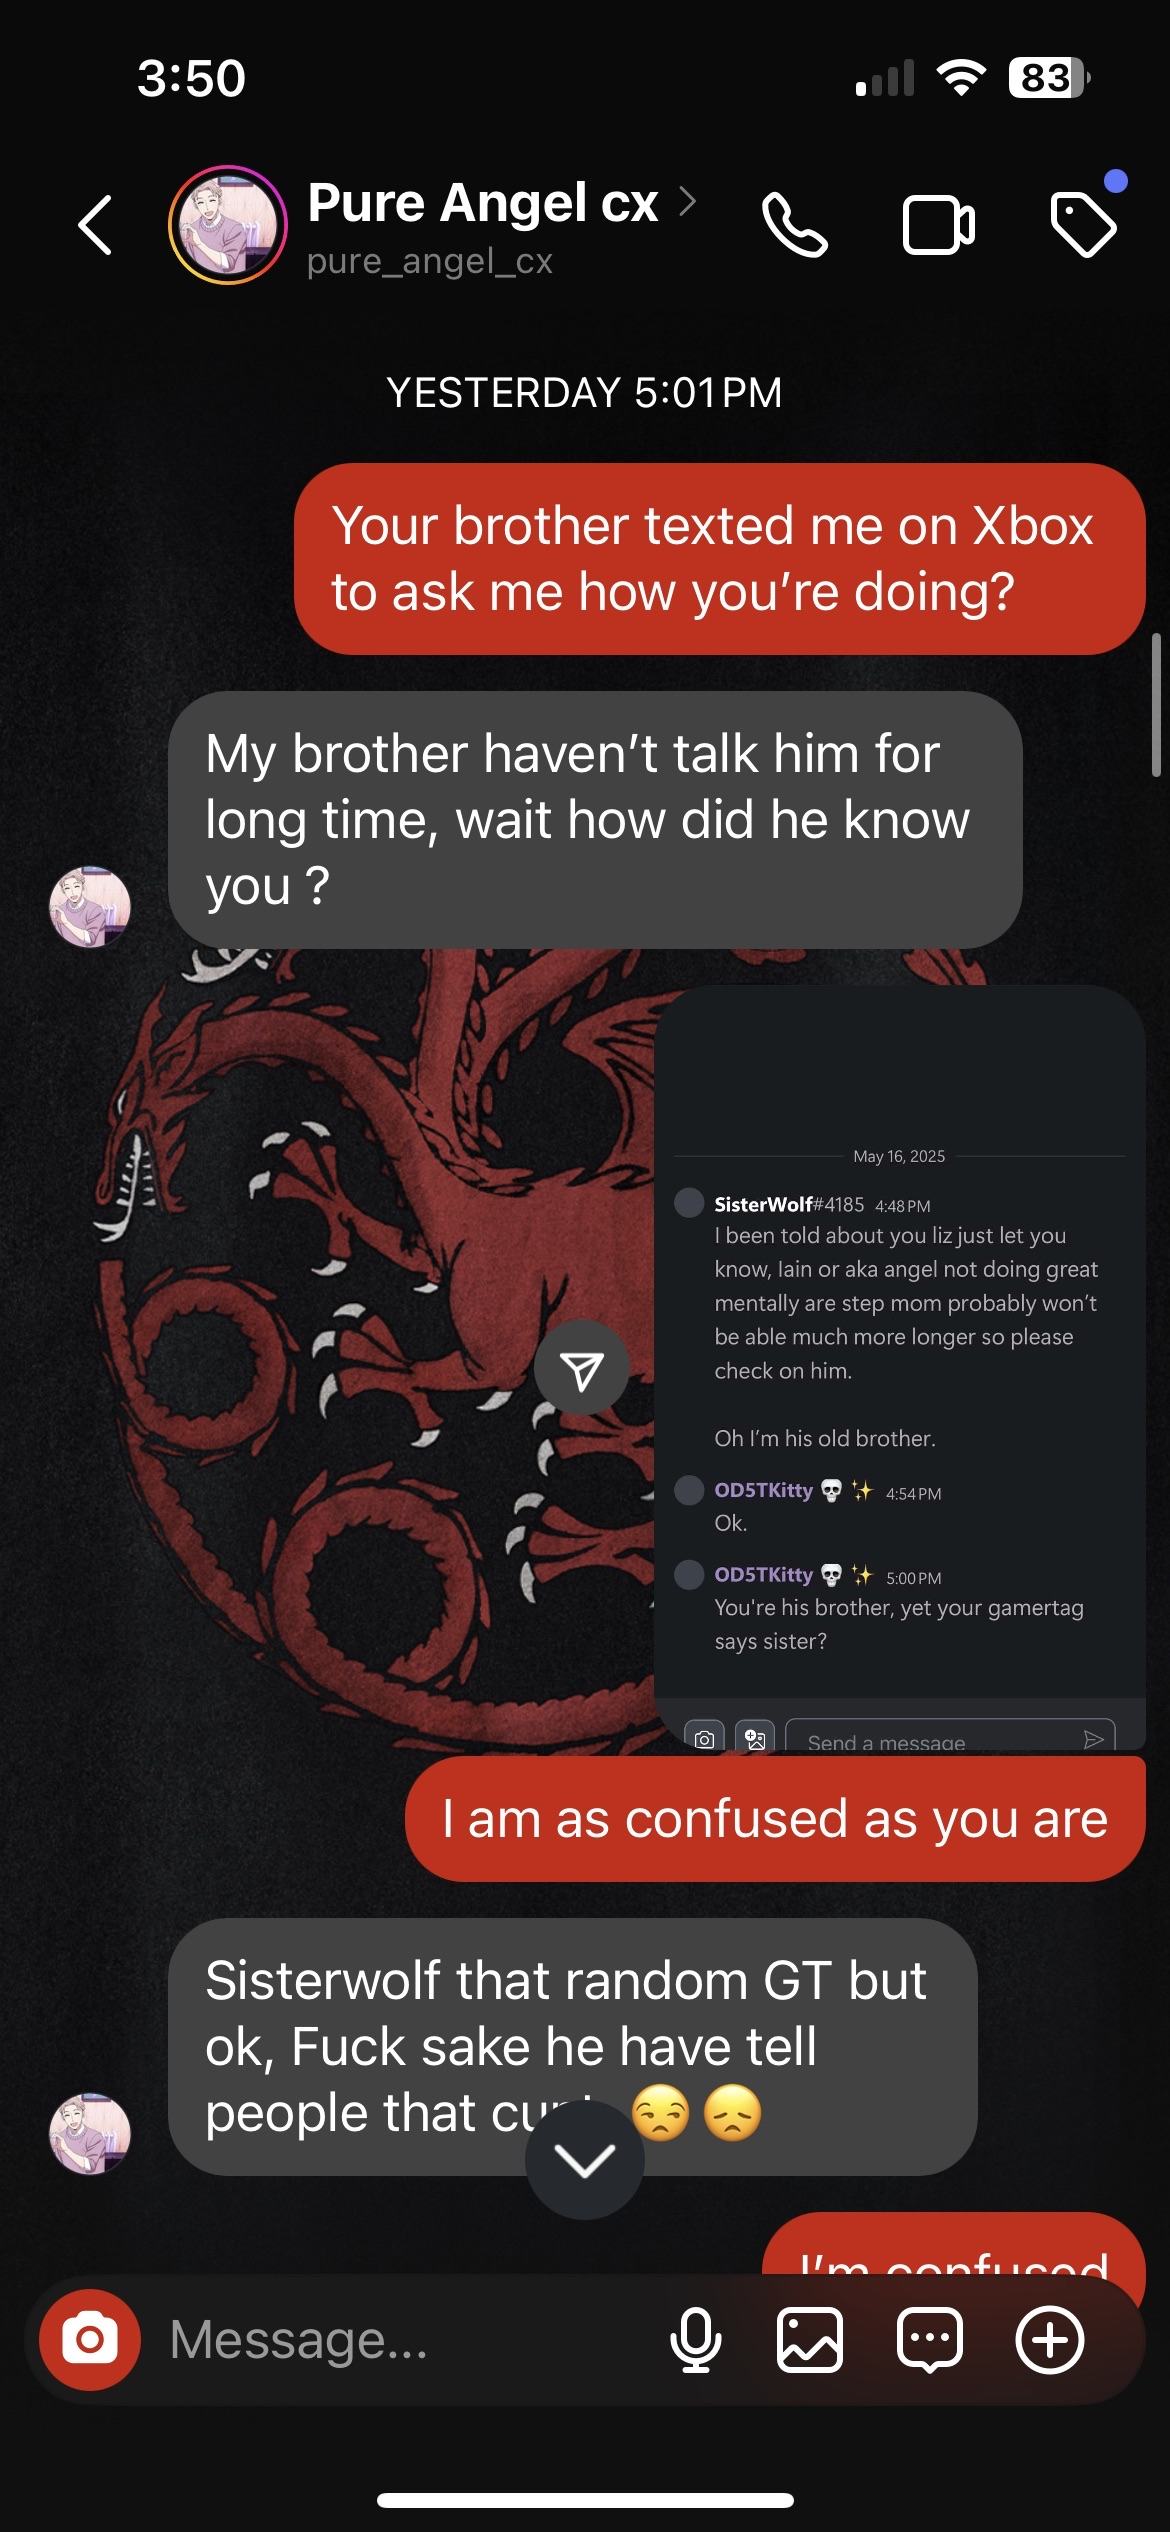1170x2532 pixels.
Task: Jump to latest messages with the down chevron
Action: [585, 2160]
